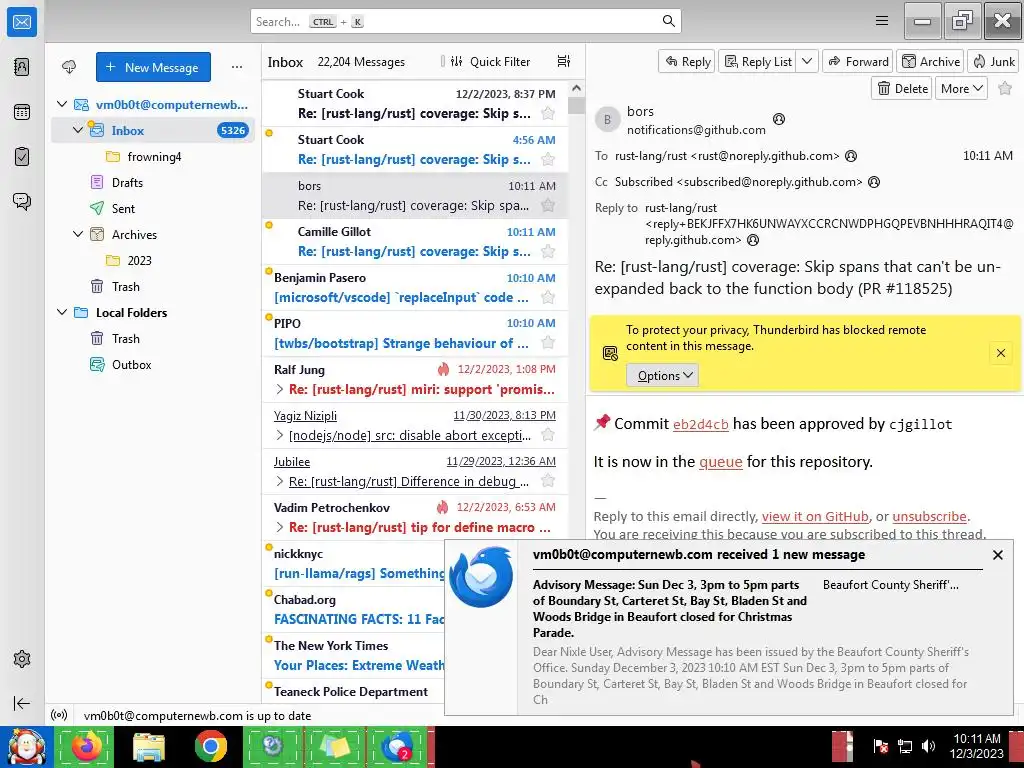Click the taskbar volume icon
The width and height of the screenshot is (1024, 768).
point(928,746)
